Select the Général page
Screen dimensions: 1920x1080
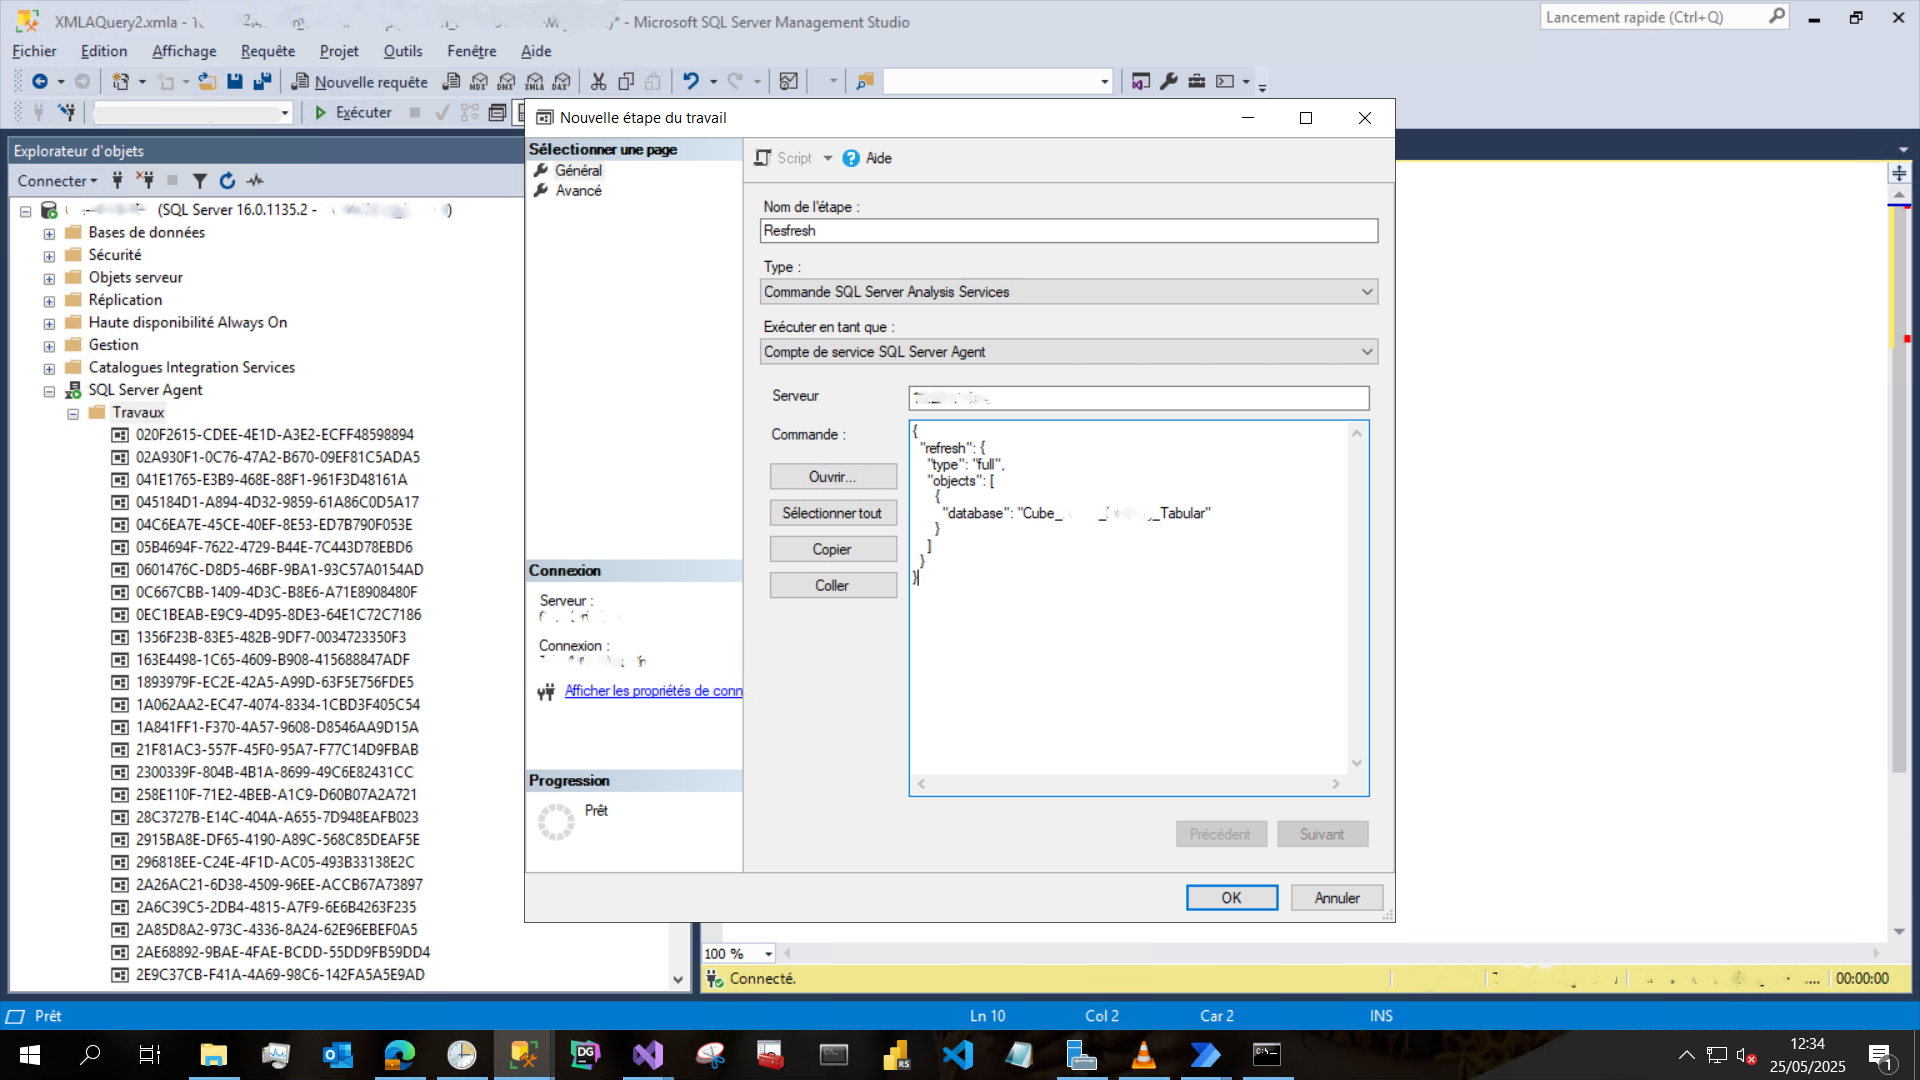coord(578,171)
